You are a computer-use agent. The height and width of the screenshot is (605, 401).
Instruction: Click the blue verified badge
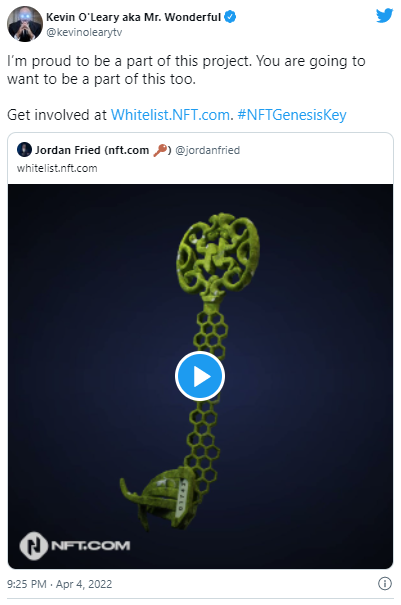(230, 17)
